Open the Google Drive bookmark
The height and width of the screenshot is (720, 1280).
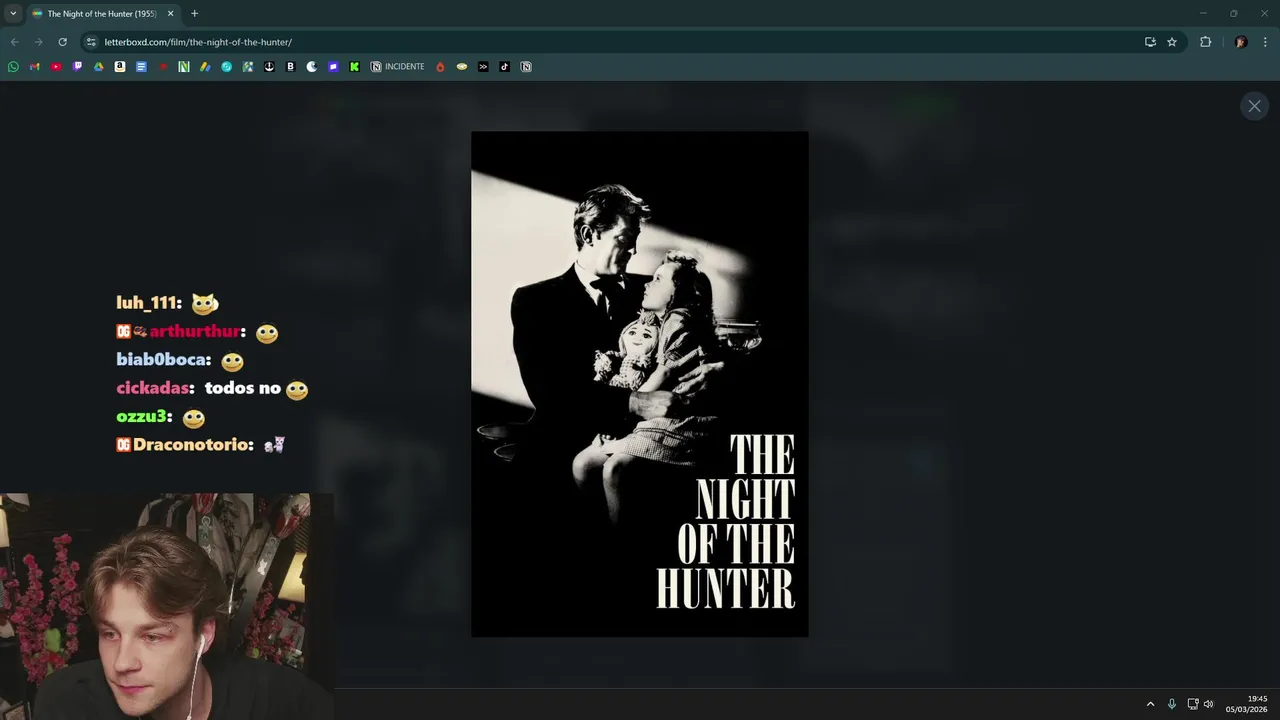(99, 67)
